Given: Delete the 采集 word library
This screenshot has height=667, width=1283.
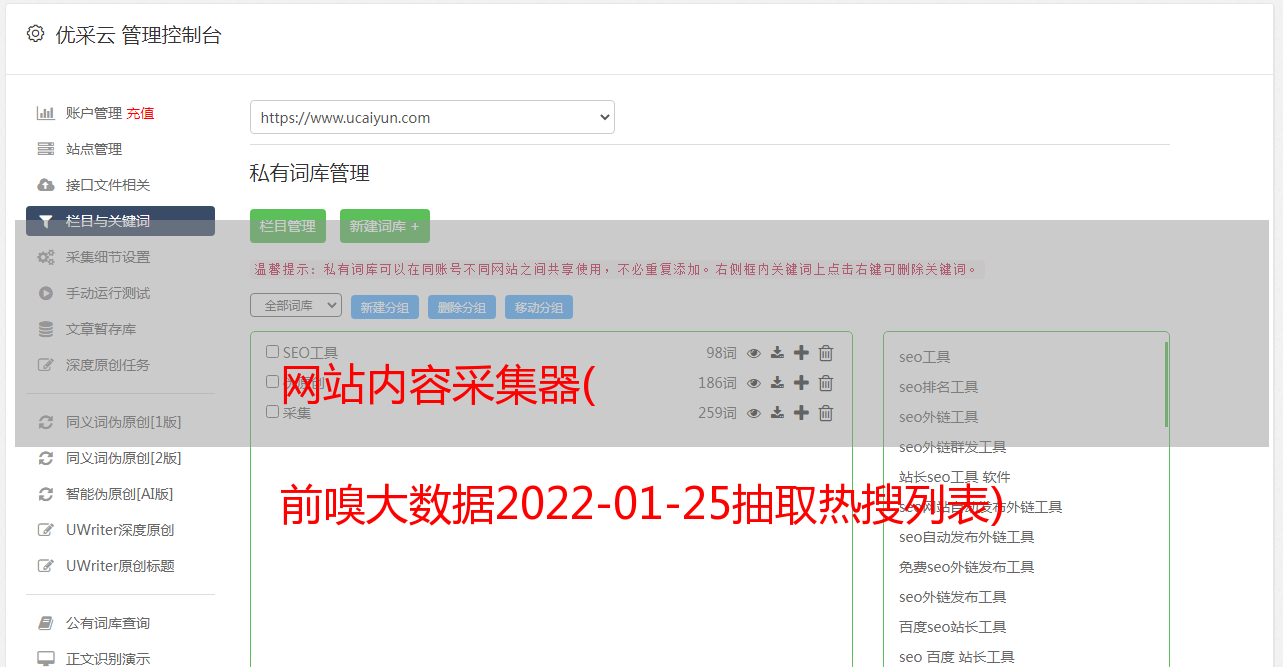Looking at the screenshot, I should click(826, 413).
